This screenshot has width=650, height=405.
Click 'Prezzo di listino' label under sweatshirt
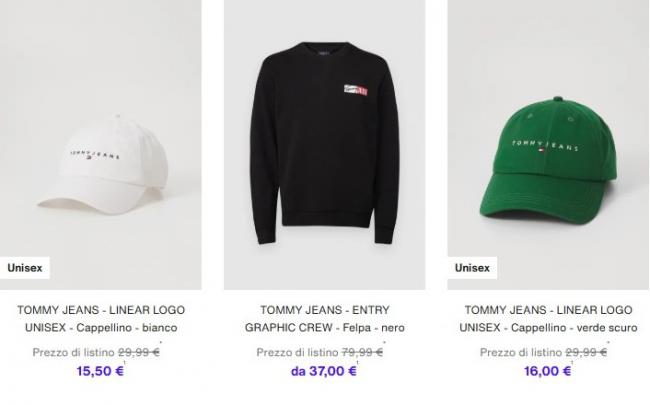pos(297,352)
